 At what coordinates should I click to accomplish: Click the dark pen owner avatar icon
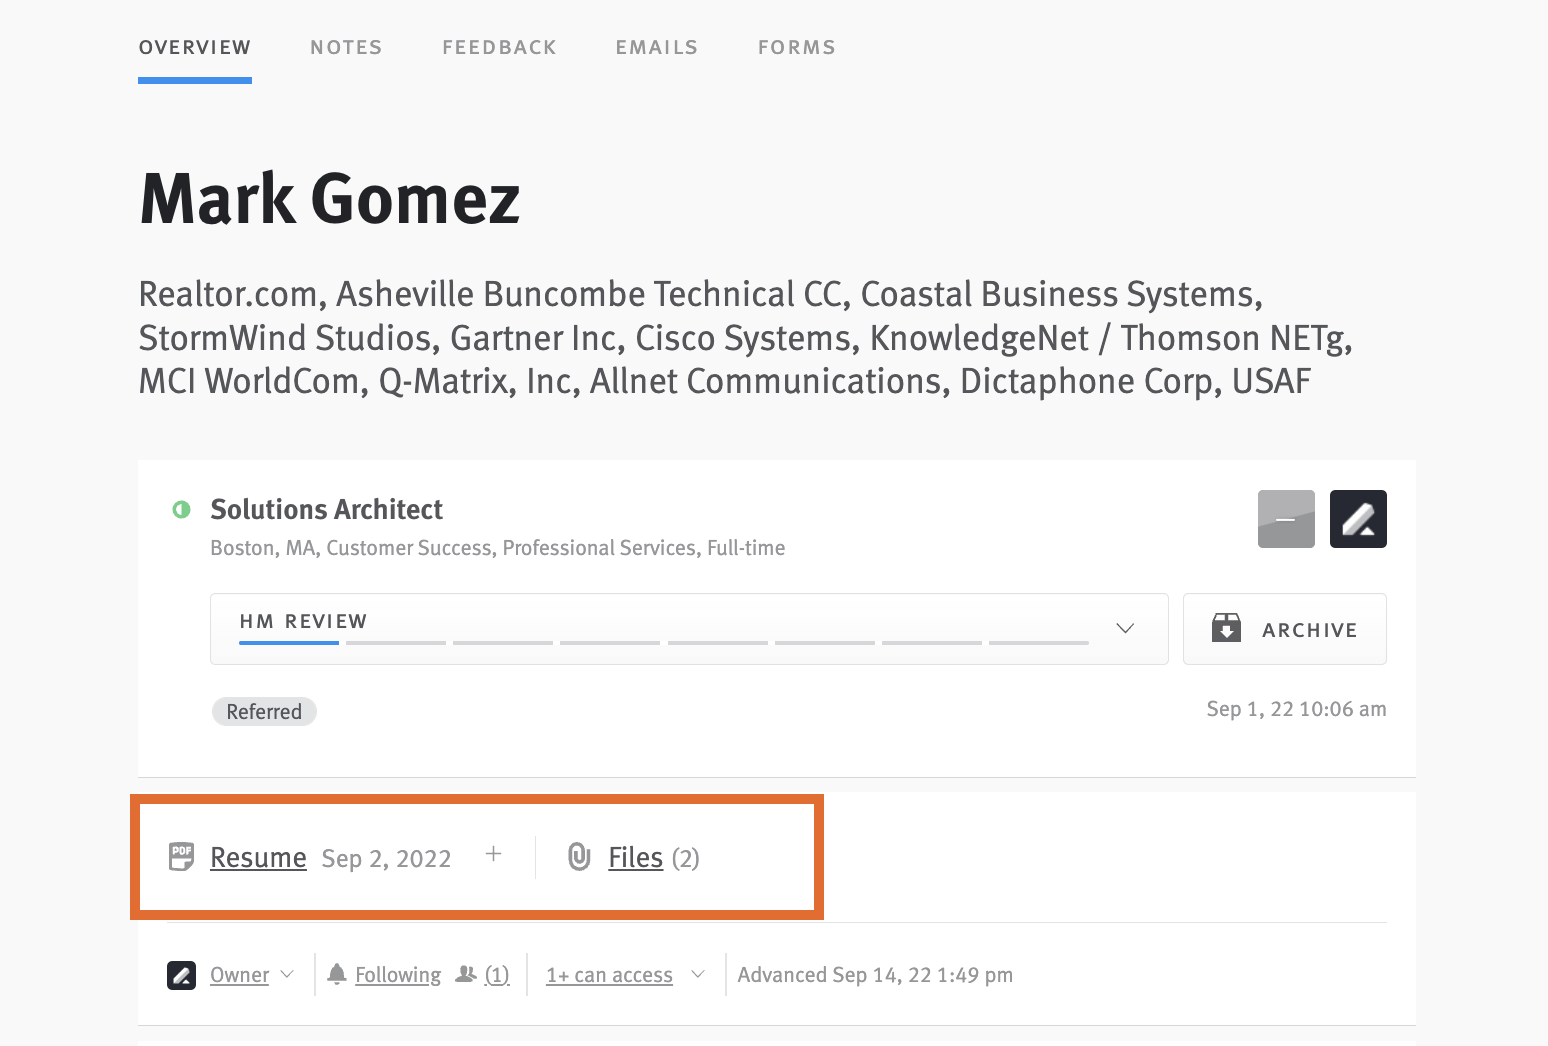coord(1358,519)
